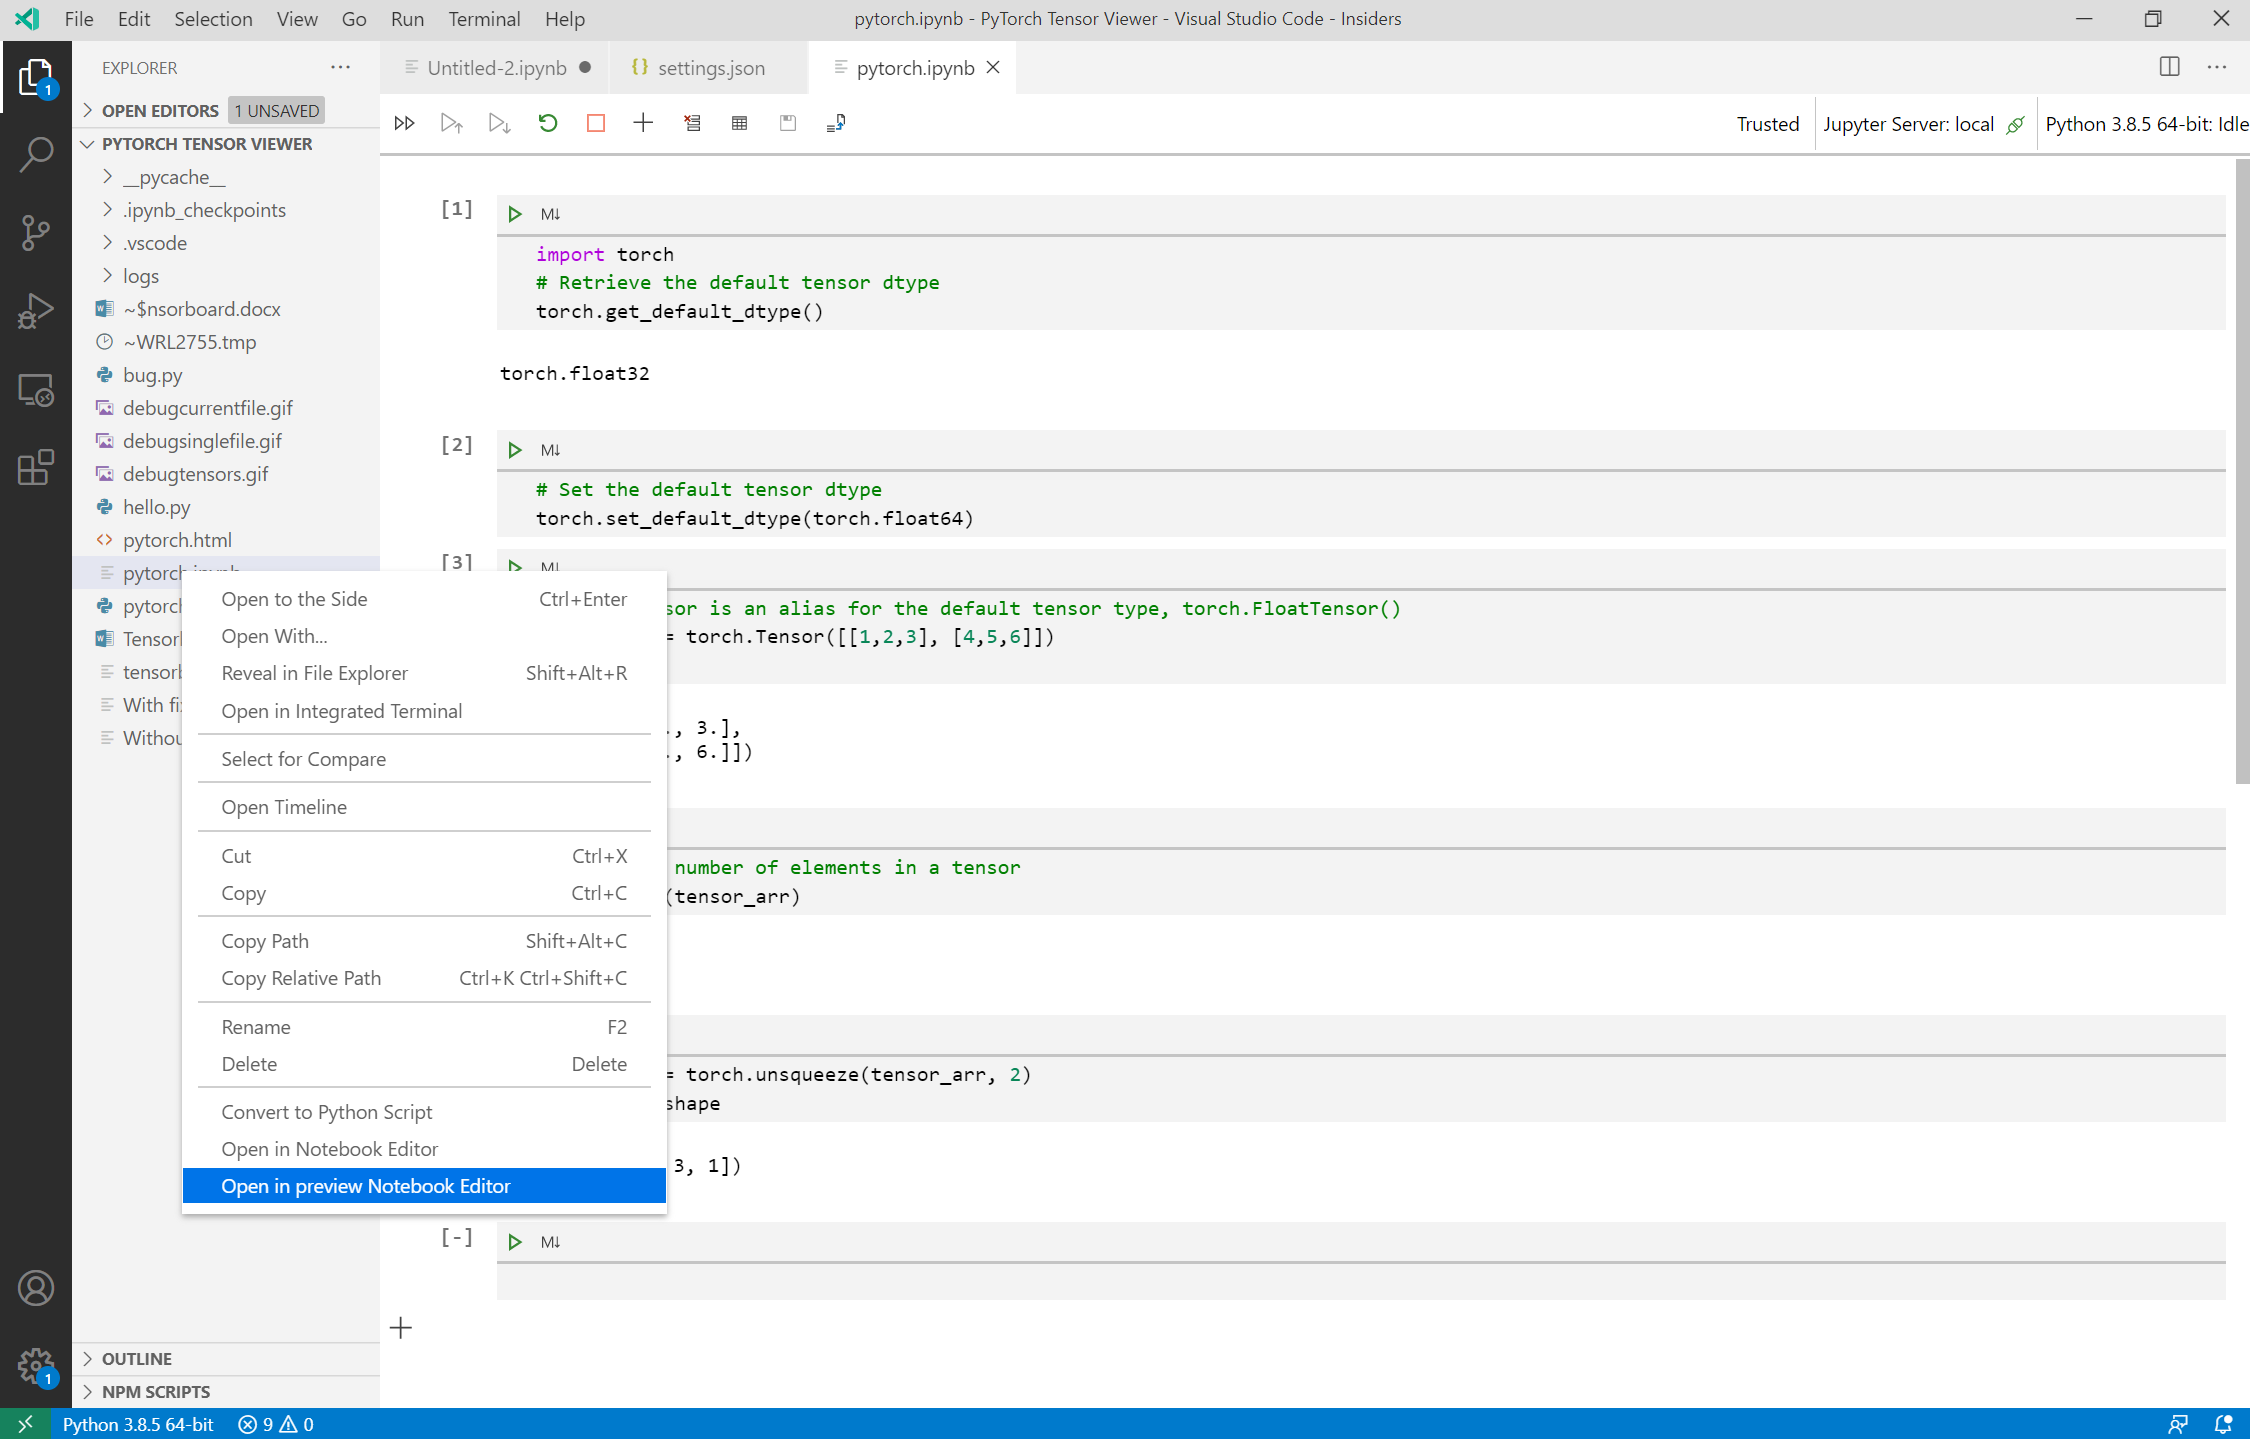The width and height of the screenshot is (2250, 1439).
Task: Open Explorer views and more actions ellipsis
Action: pyautogui.click(x=341, y=67)
